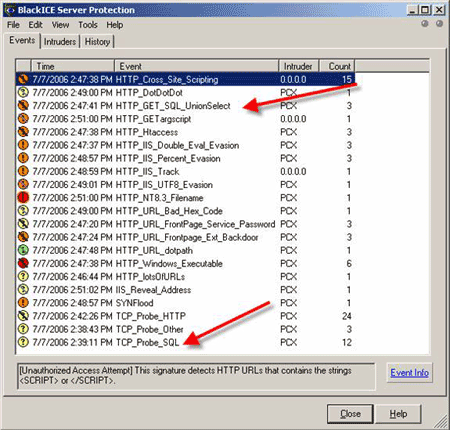Click the question icon next to HTTP_DotDotDot
Image resolution: width=450 pixels, height=430 pixels.
[x=23, y=92]
